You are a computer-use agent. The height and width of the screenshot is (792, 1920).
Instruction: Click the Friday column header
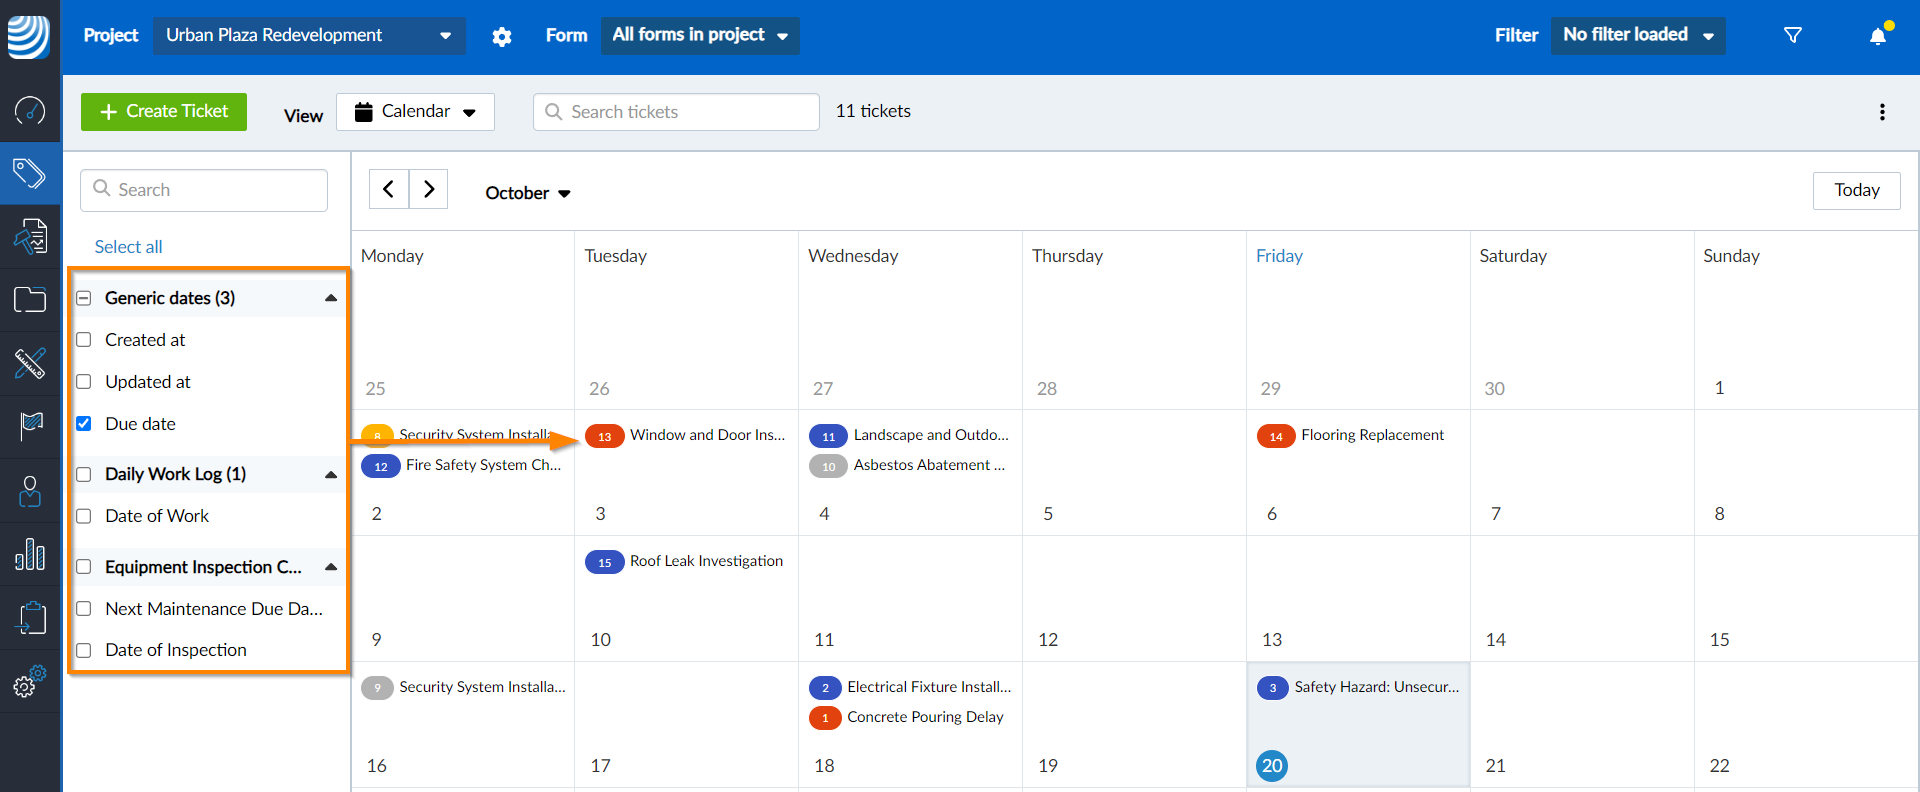pyautogui.click(x=1279, y=256)
